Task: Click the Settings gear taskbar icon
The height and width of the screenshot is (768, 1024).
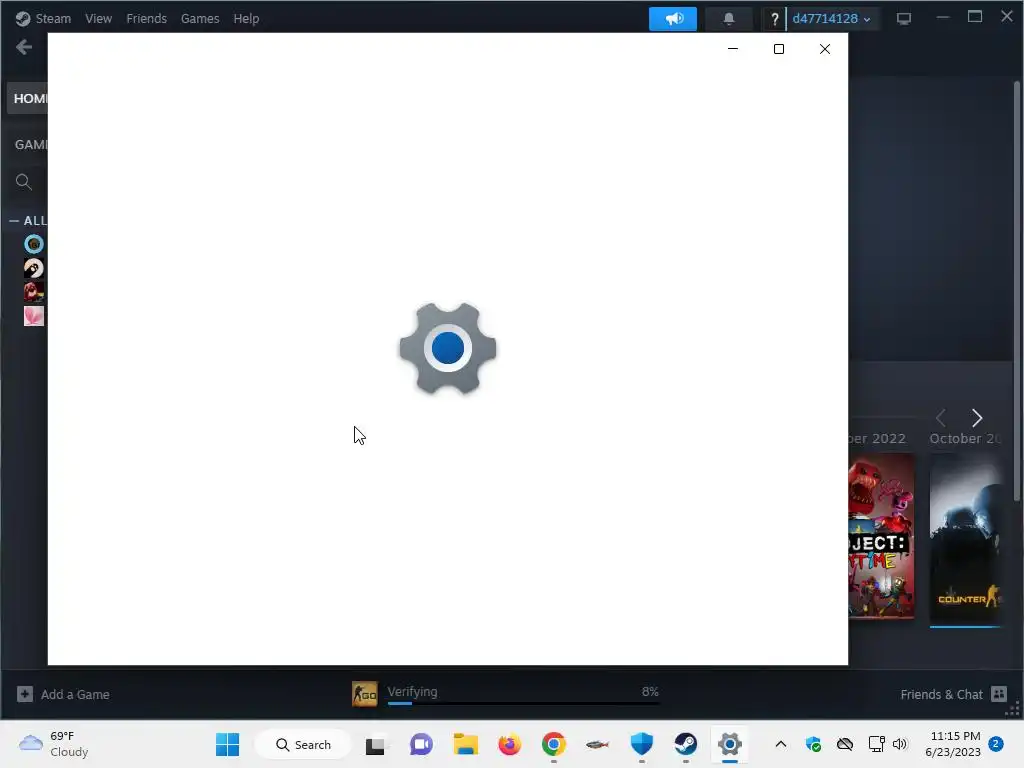Action: pyautogui.click(x=729, y=744)
